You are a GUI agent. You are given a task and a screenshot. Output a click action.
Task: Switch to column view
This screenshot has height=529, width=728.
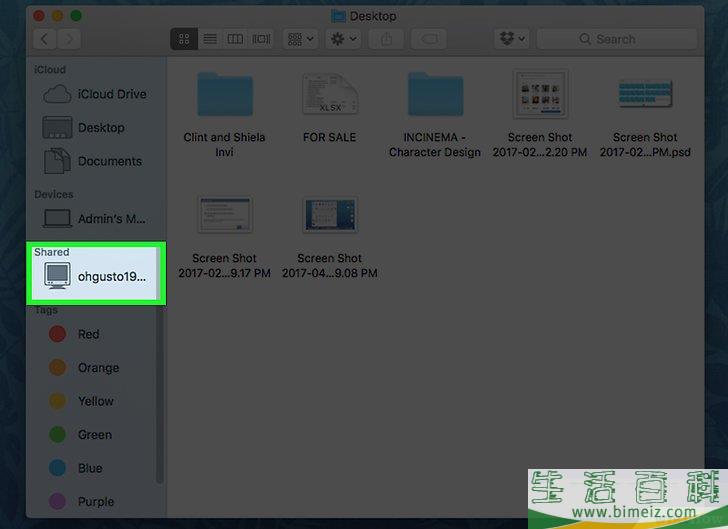(235, 39)
